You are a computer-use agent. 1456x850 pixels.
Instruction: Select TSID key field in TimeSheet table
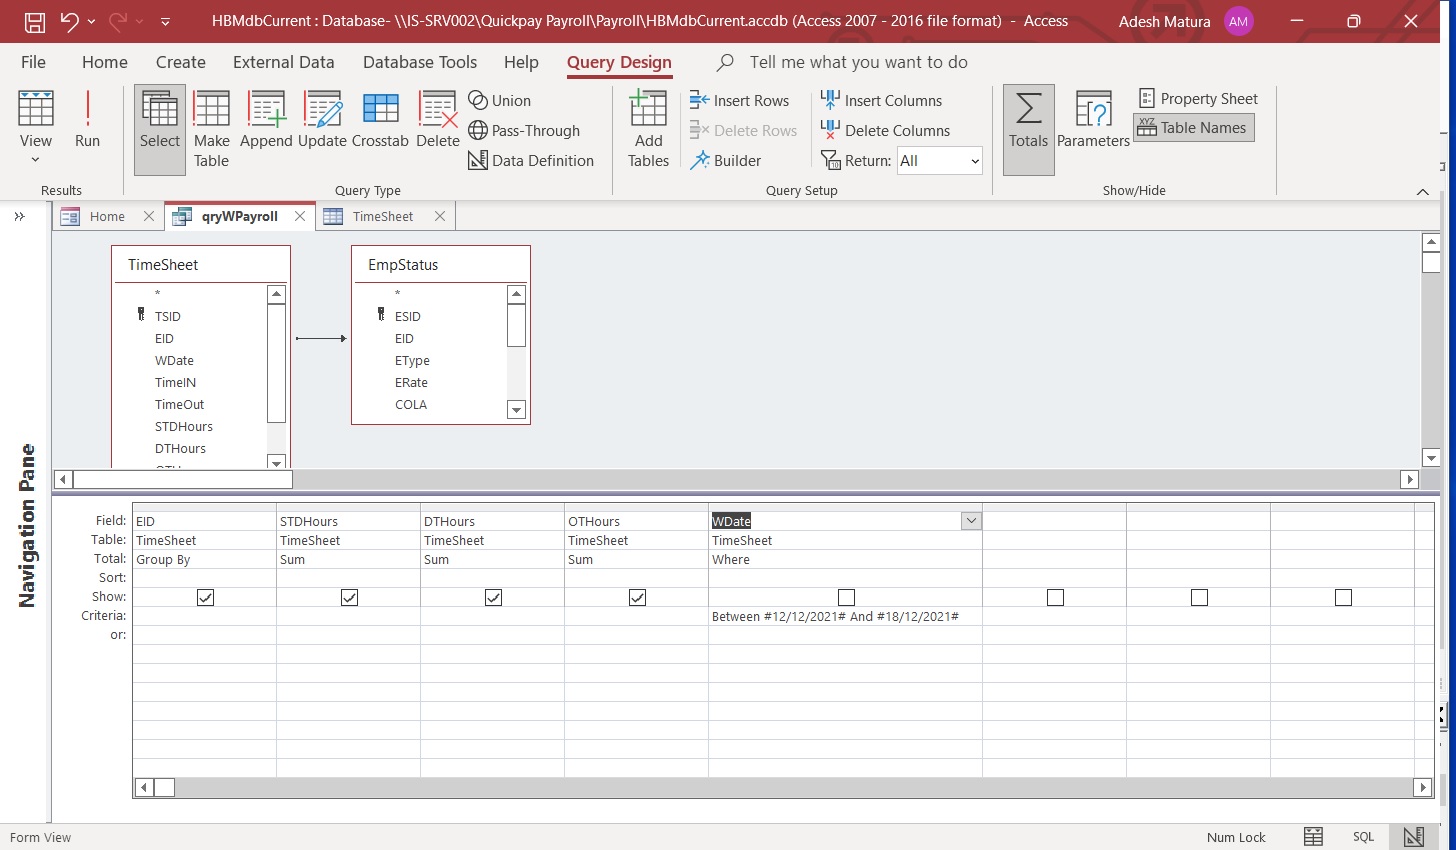point(167,317)
